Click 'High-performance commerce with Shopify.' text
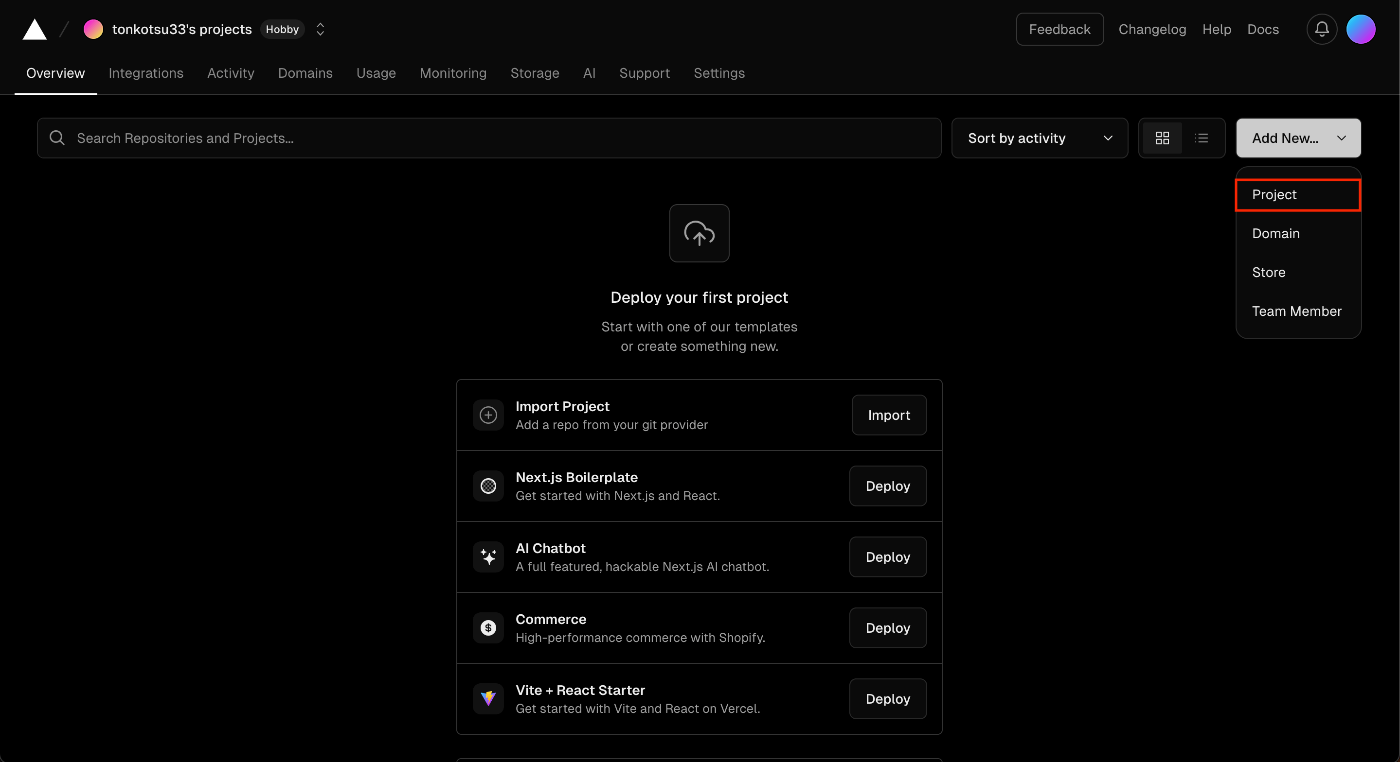The height and width of the screenshot is (762, 1400). tap(640, 638)
